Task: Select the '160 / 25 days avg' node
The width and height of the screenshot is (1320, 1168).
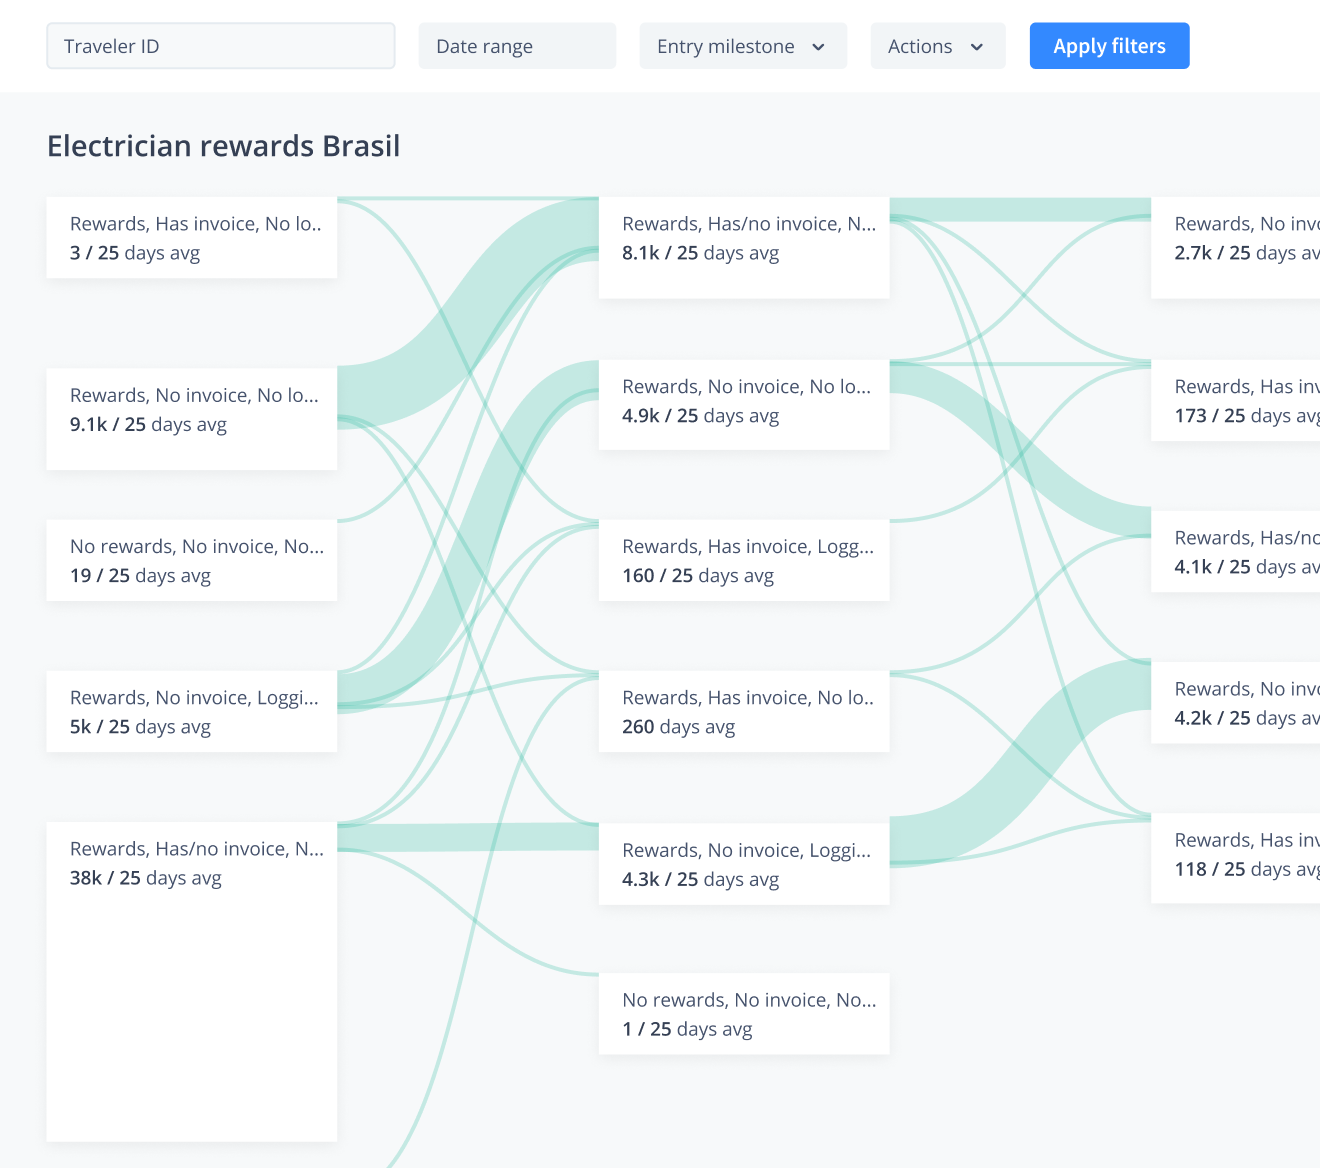Action: pos(744,560)
